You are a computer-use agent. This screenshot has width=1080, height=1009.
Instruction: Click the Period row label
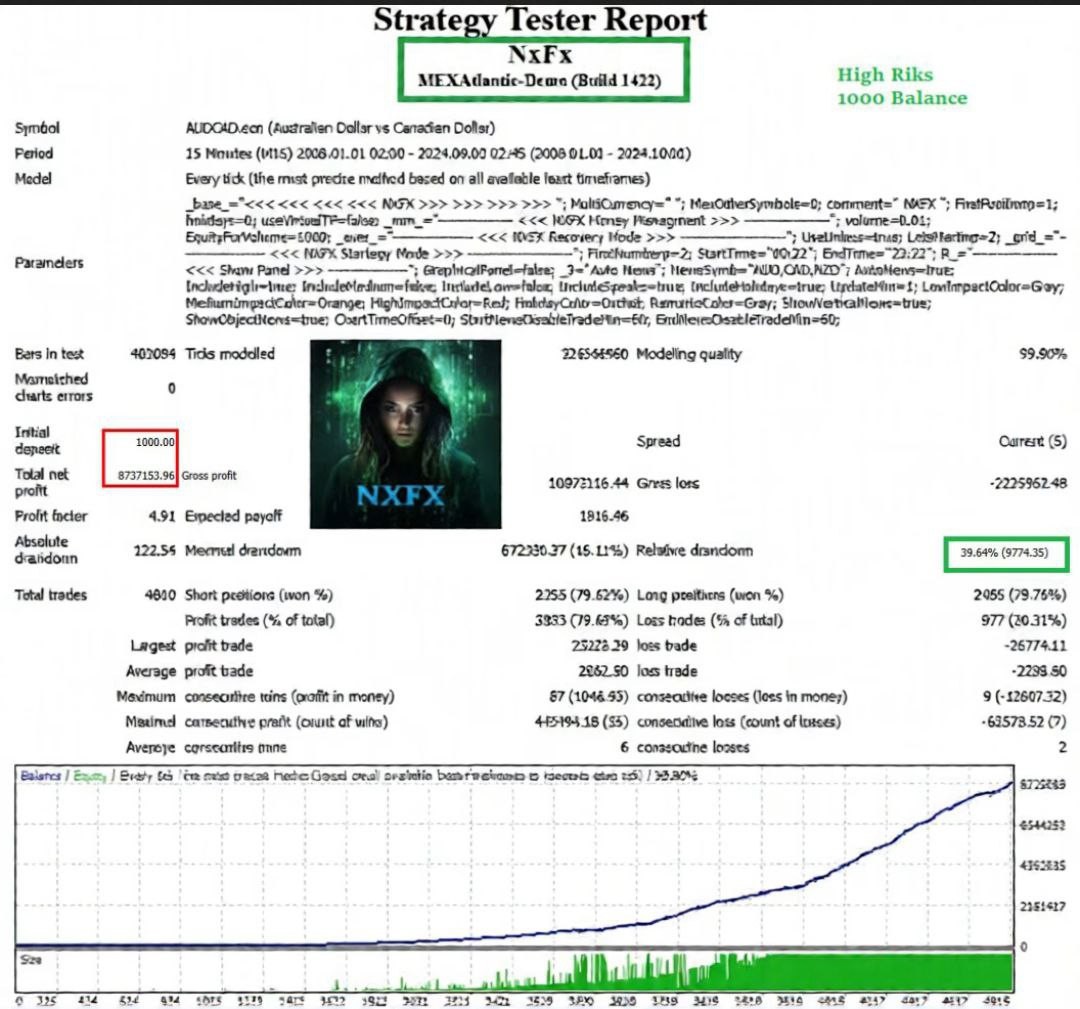(34, 153)
